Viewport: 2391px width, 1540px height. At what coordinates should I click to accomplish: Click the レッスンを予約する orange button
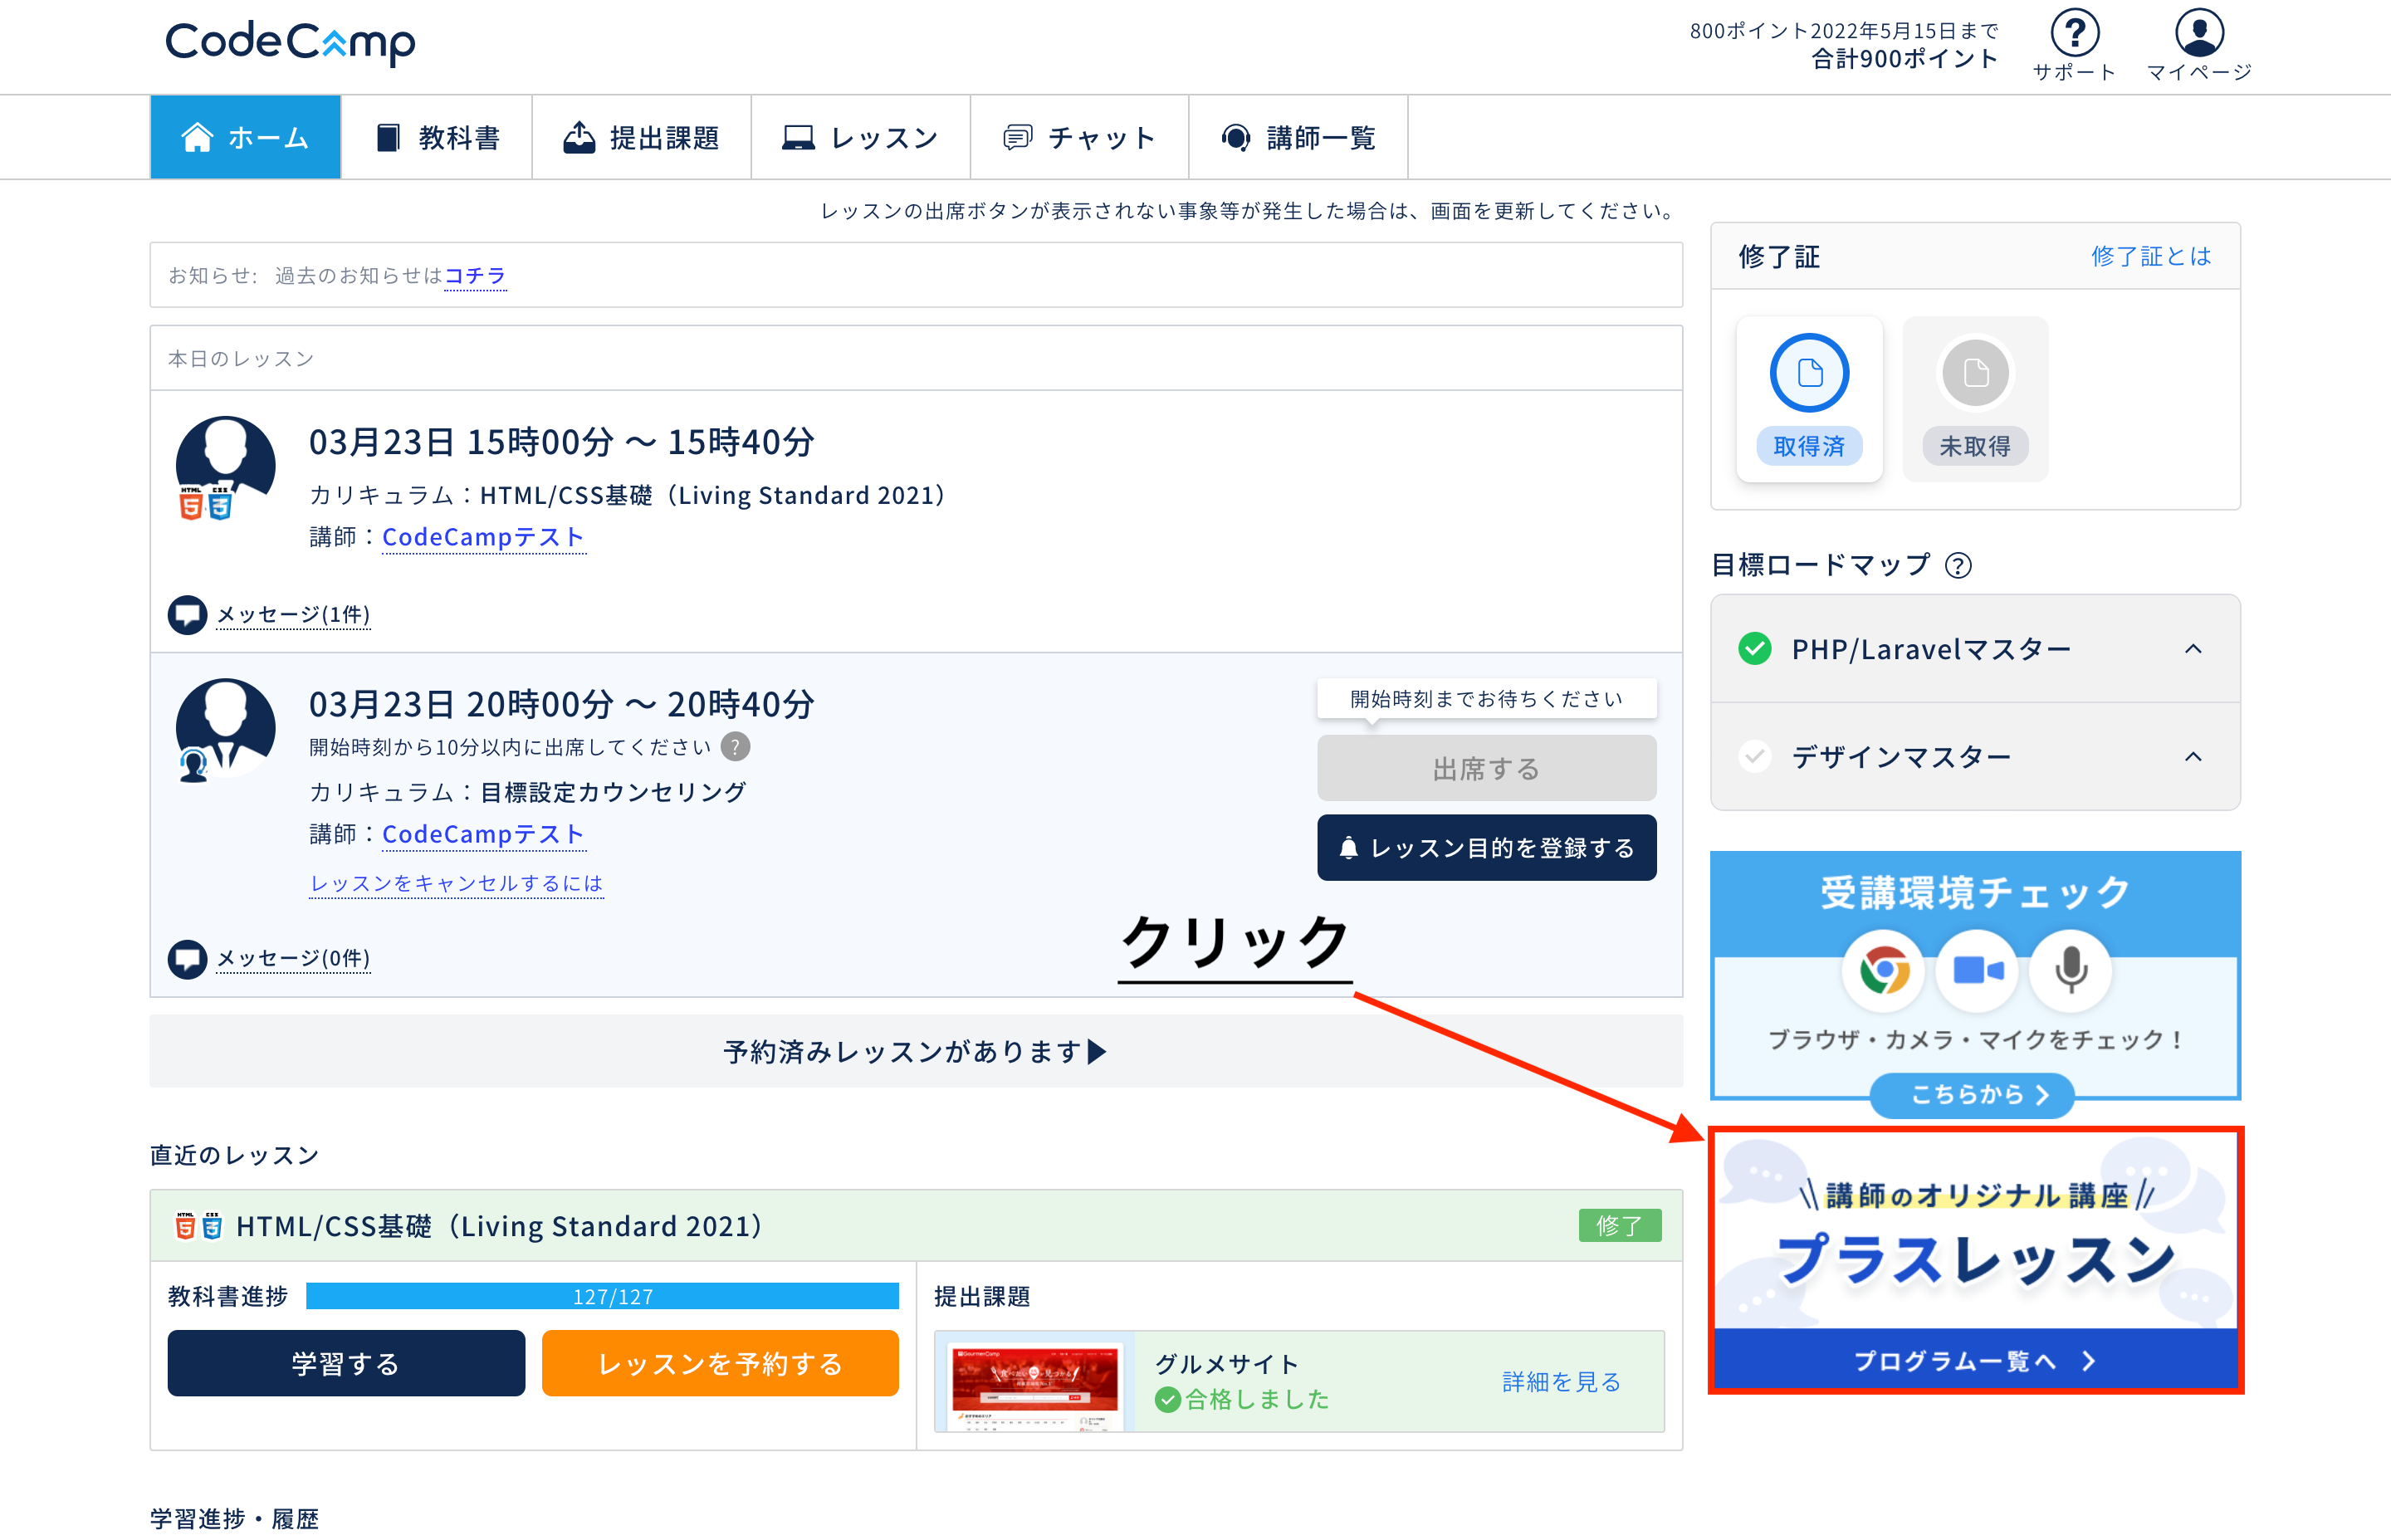(720, 1363)
